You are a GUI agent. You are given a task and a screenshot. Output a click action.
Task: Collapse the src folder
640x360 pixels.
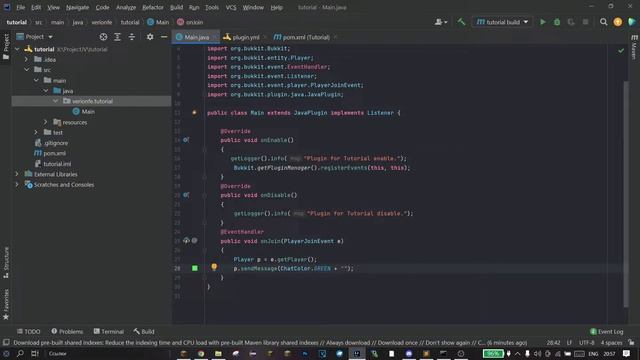pyautogui.click(x=27, y=70)
